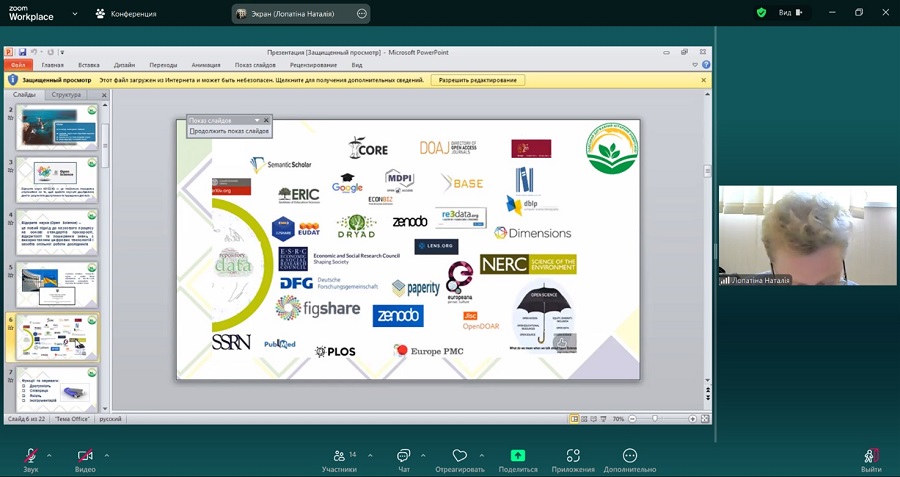This screenshot has width=900, height=477.
Task: Click the zoom in plus button
Action: coord(693,419)
